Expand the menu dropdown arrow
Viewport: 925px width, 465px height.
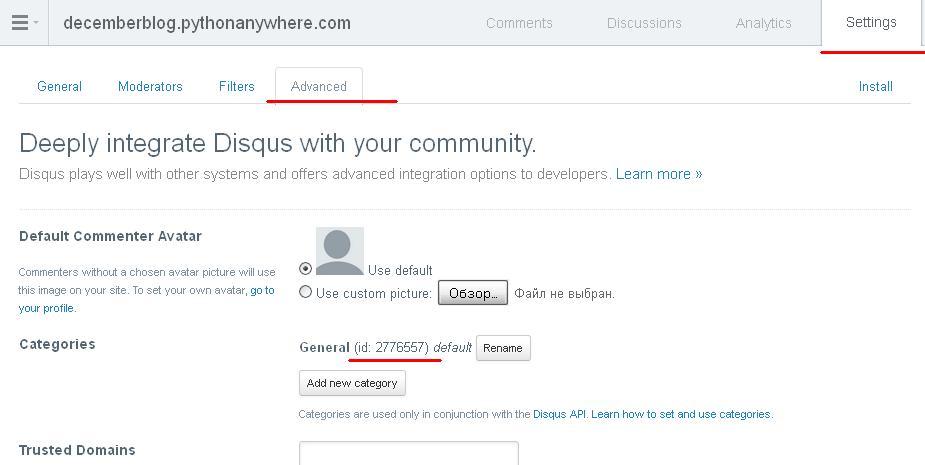pyautogui.click(x=37, y=23)
